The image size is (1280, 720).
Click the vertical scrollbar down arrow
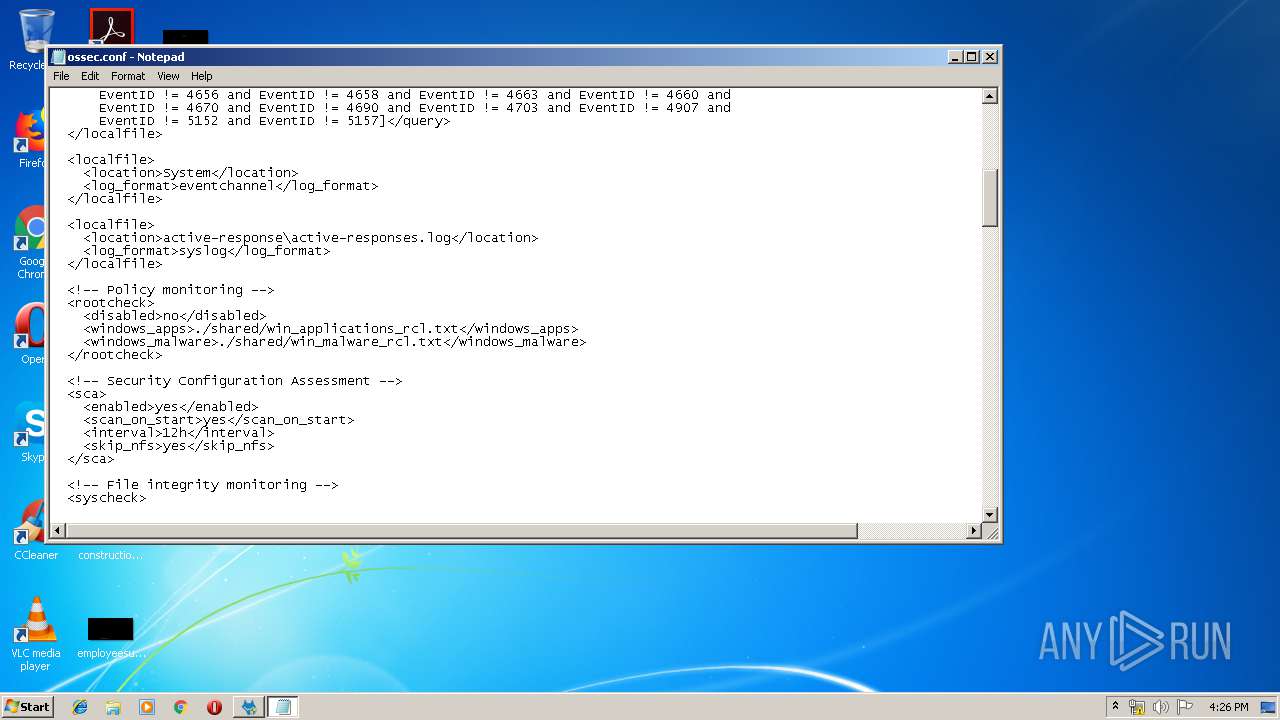(x=990, y=515)
